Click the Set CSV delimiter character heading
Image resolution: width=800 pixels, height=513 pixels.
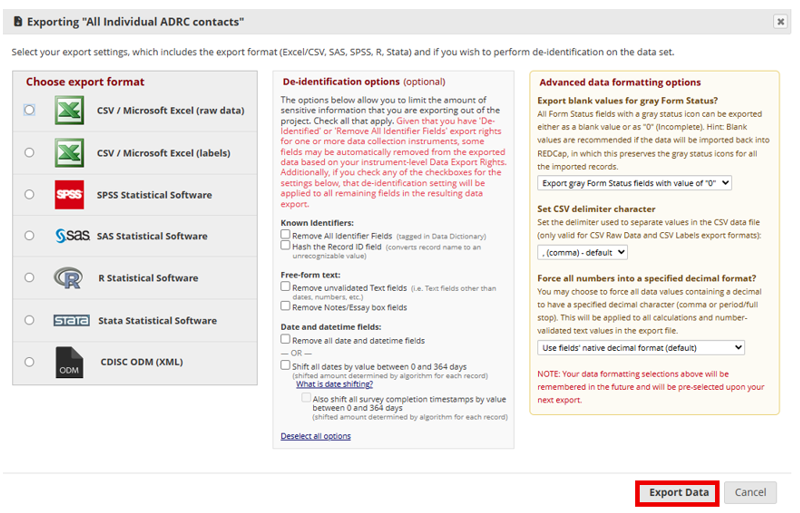596,209
